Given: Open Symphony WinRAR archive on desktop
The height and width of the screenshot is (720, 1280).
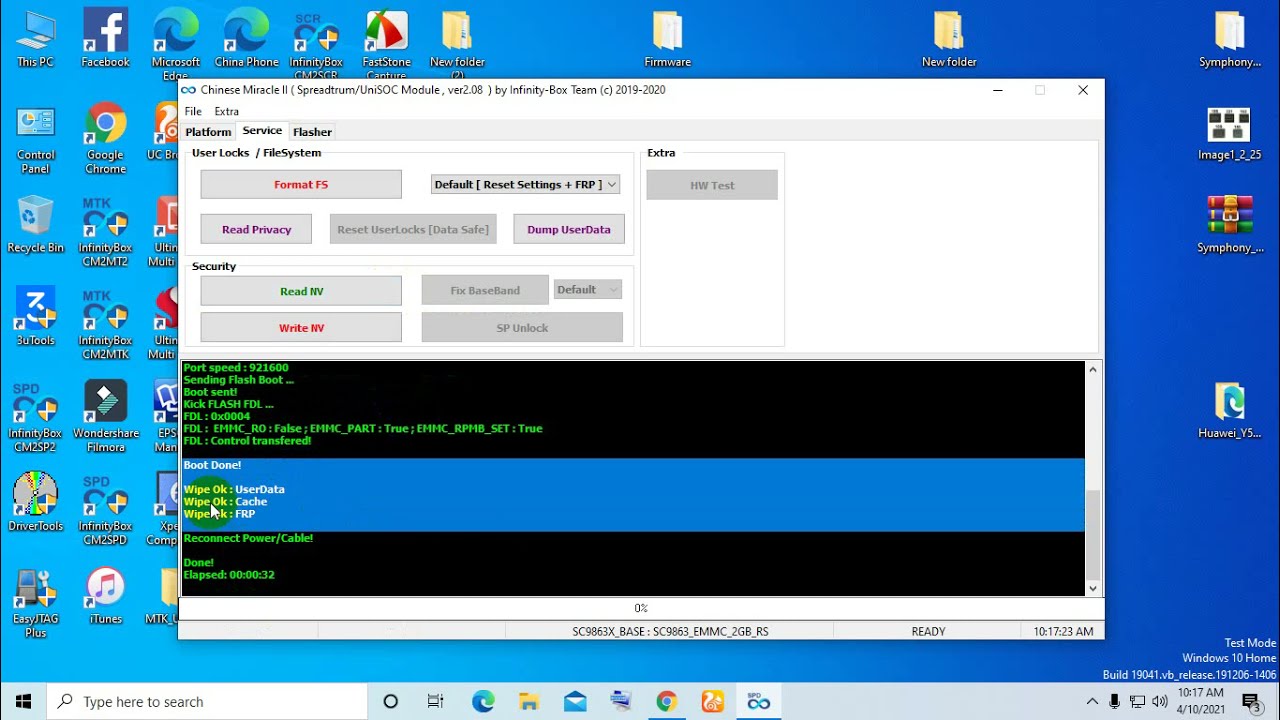Looking at the screenshot, I should pyautogui.click(x=1229, y=225).
